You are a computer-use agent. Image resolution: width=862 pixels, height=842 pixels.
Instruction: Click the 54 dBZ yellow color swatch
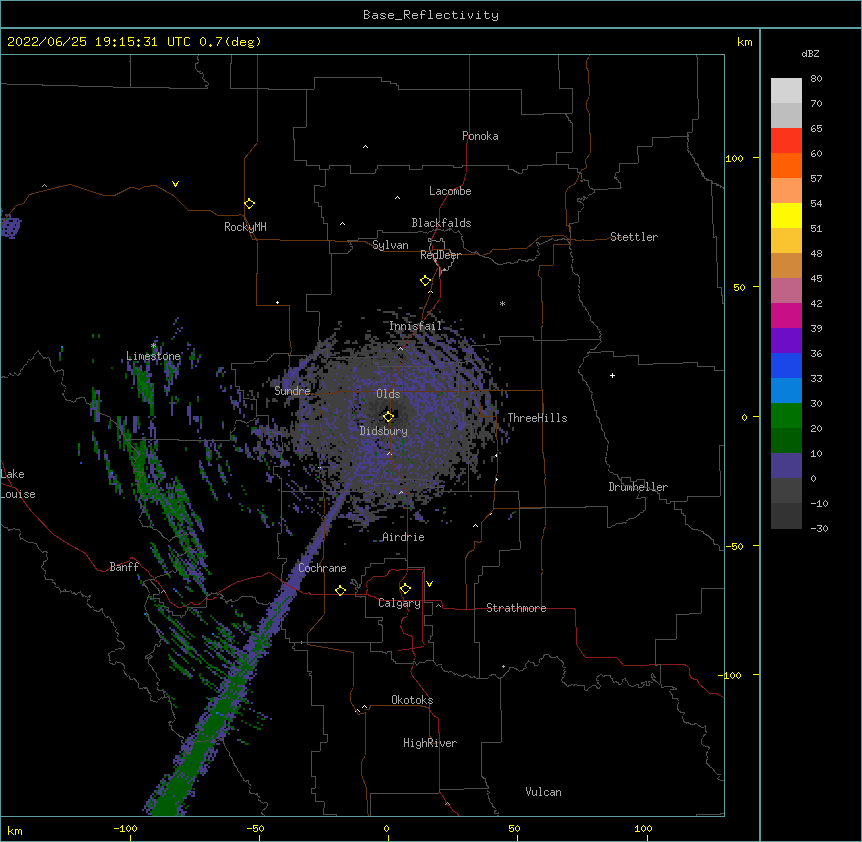786,215
